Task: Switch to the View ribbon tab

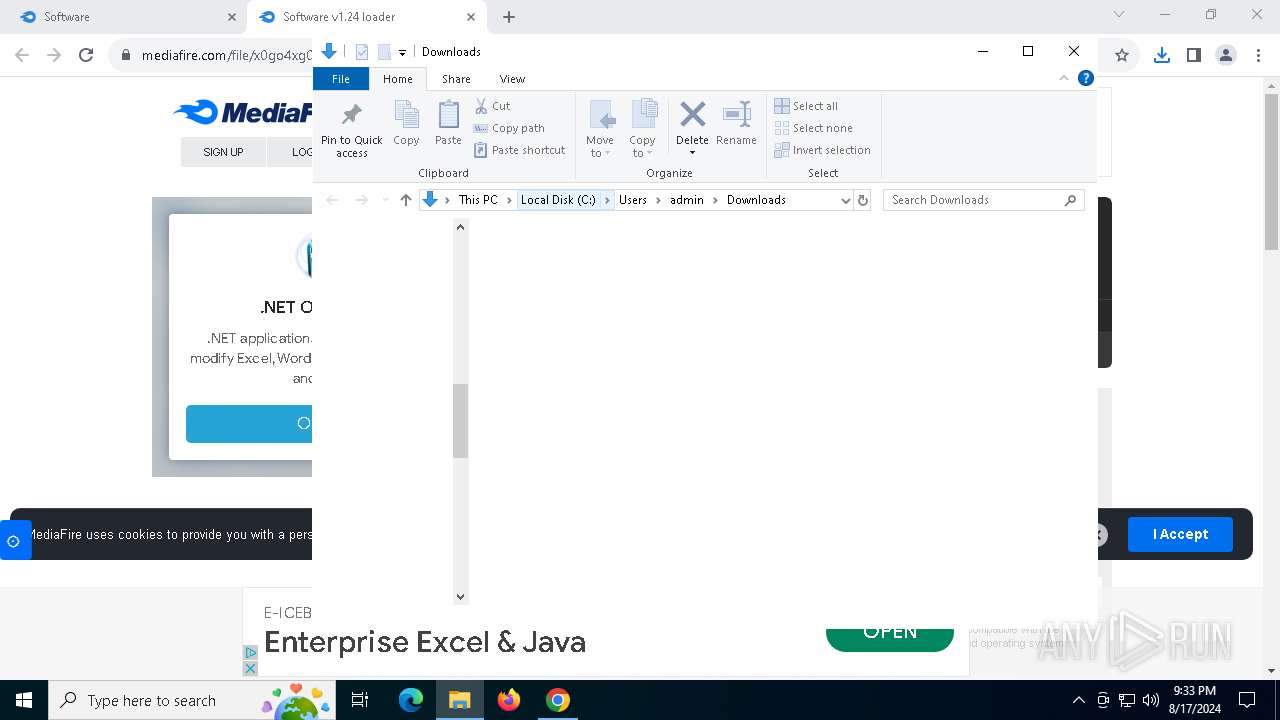Action: click(x=512, y=79)
